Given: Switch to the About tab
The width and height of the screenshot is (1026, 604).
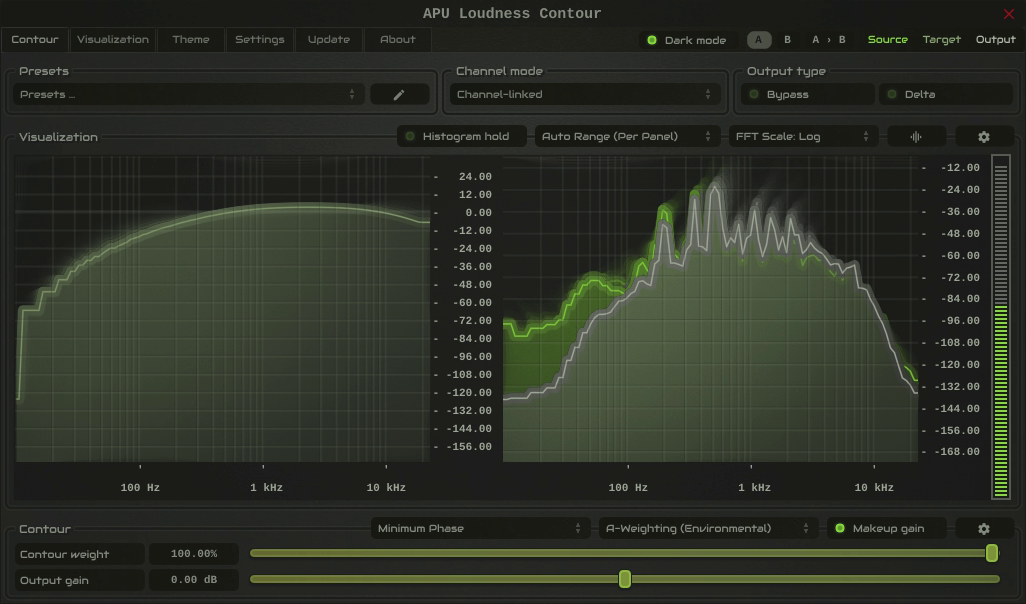Looking at the screenshot, I should pyautogui.click(x=397, y=40).
